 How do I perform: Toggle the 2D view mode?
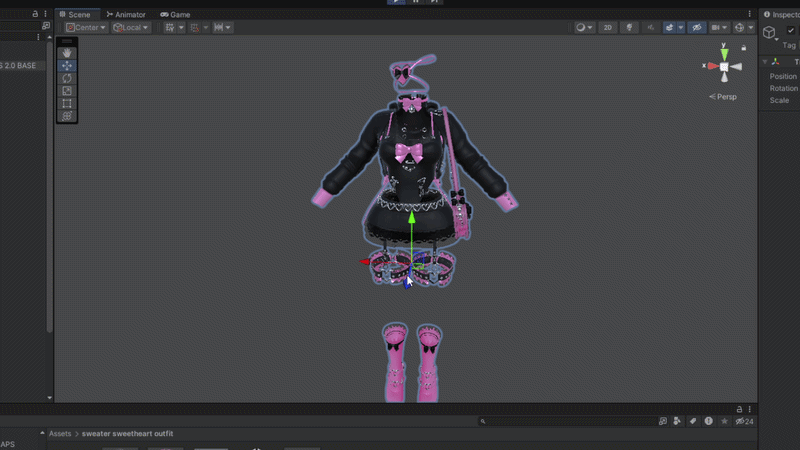coord(607,28)
